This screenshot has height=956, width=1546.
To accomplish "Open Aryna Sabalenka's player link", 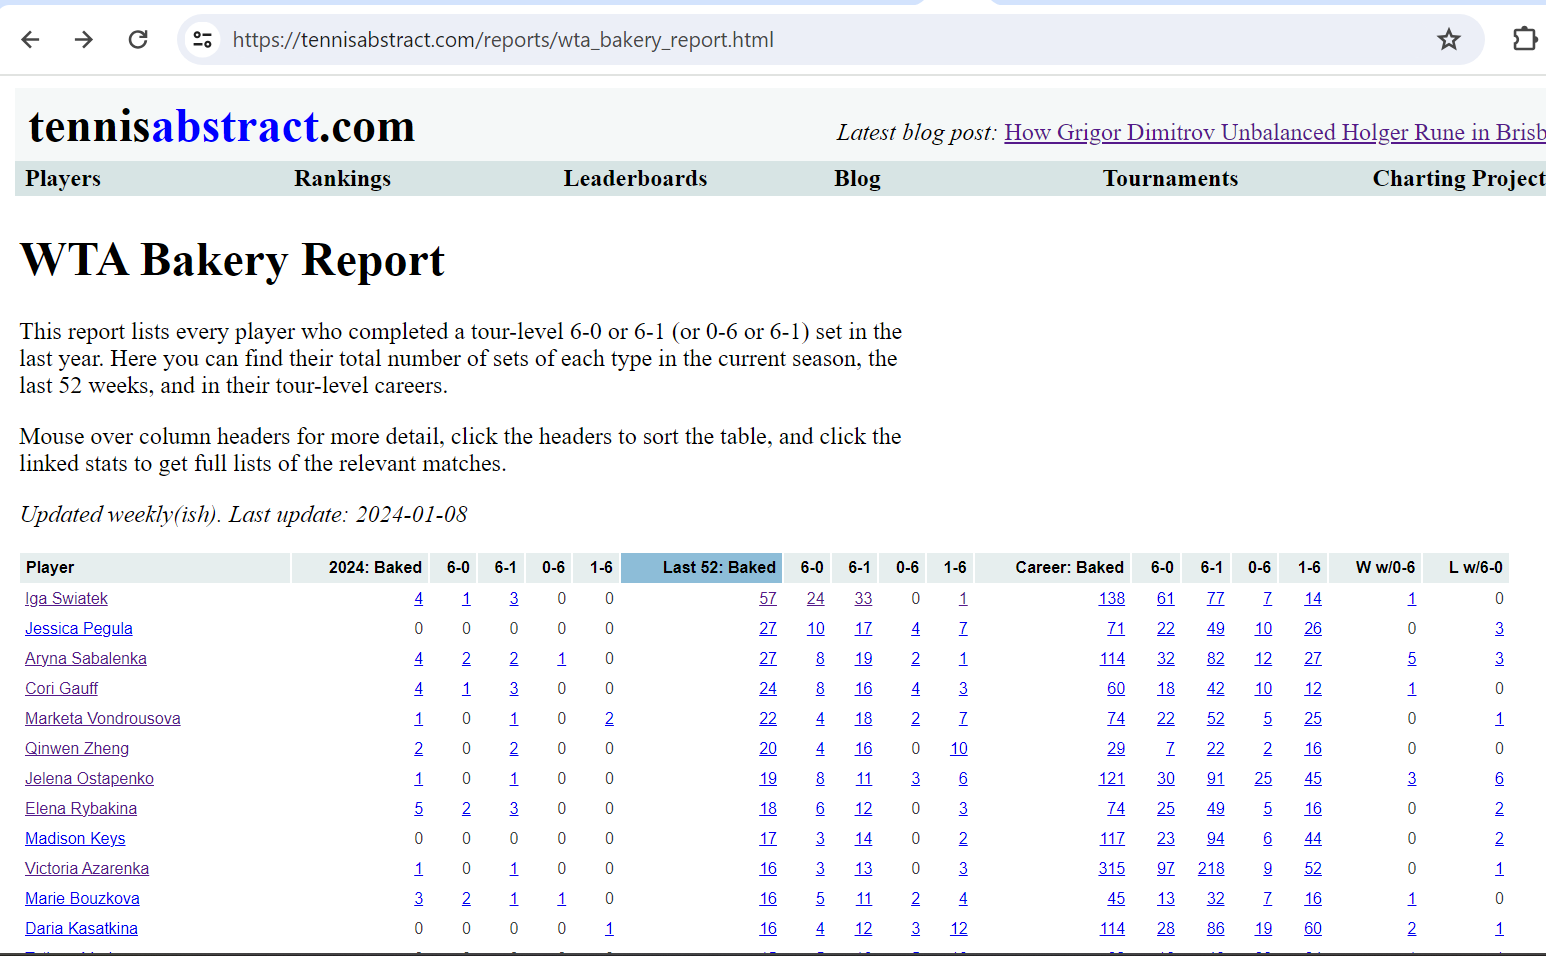I will pos(86,659).
